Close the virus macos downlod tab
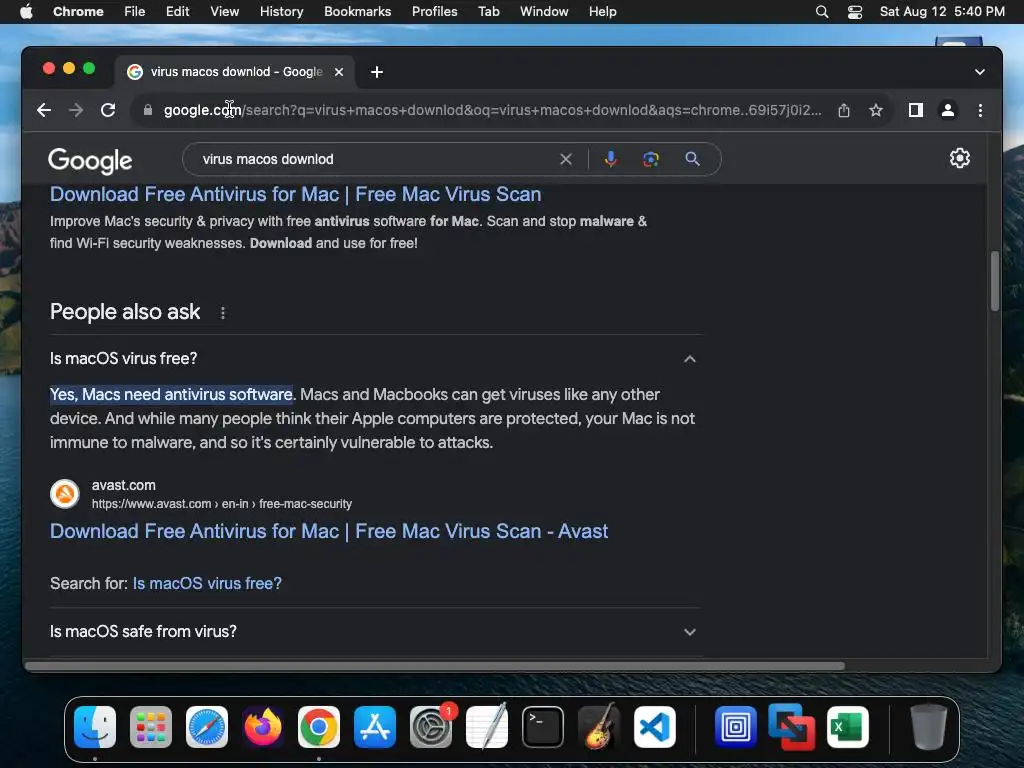1024x768 pixels. (339, 72)
